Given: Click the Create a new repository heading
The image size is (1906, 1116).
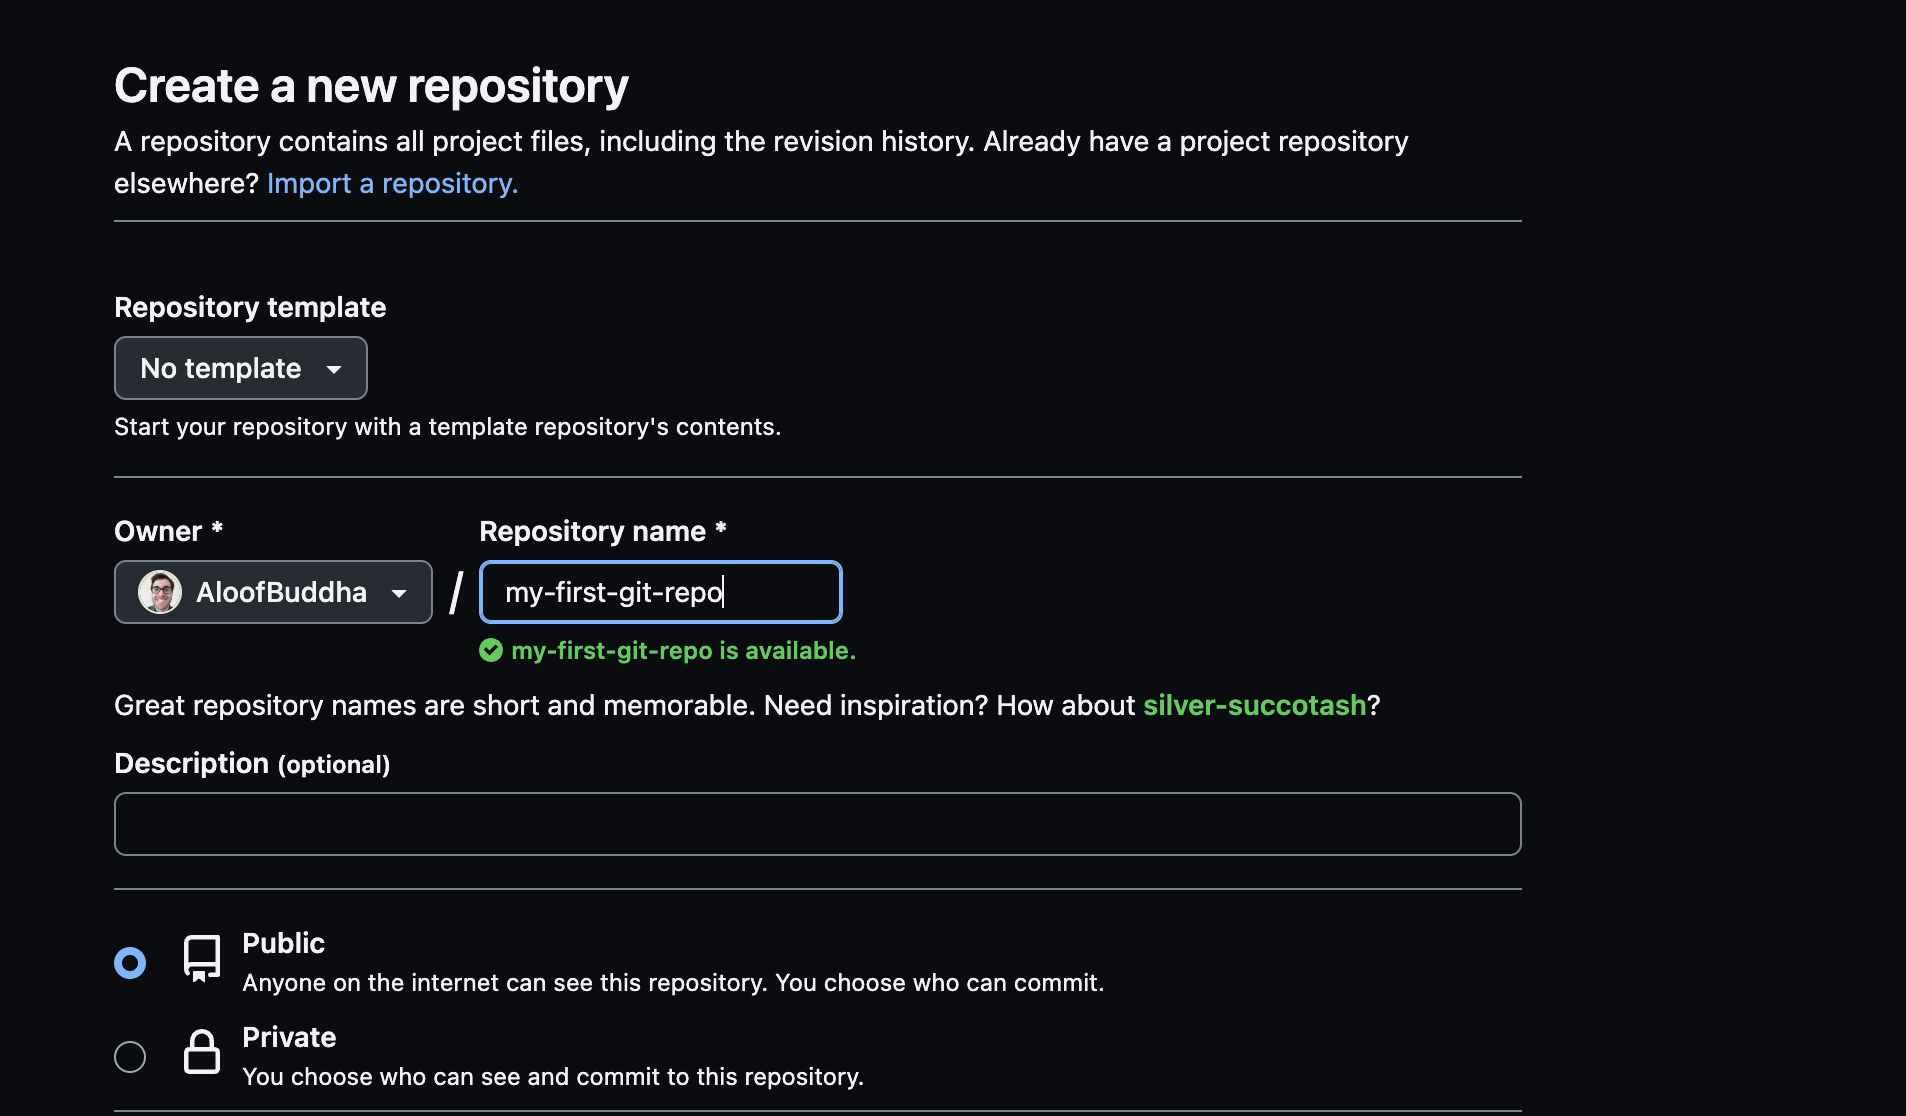Looking at the screenshot, I should coord(371,85).
